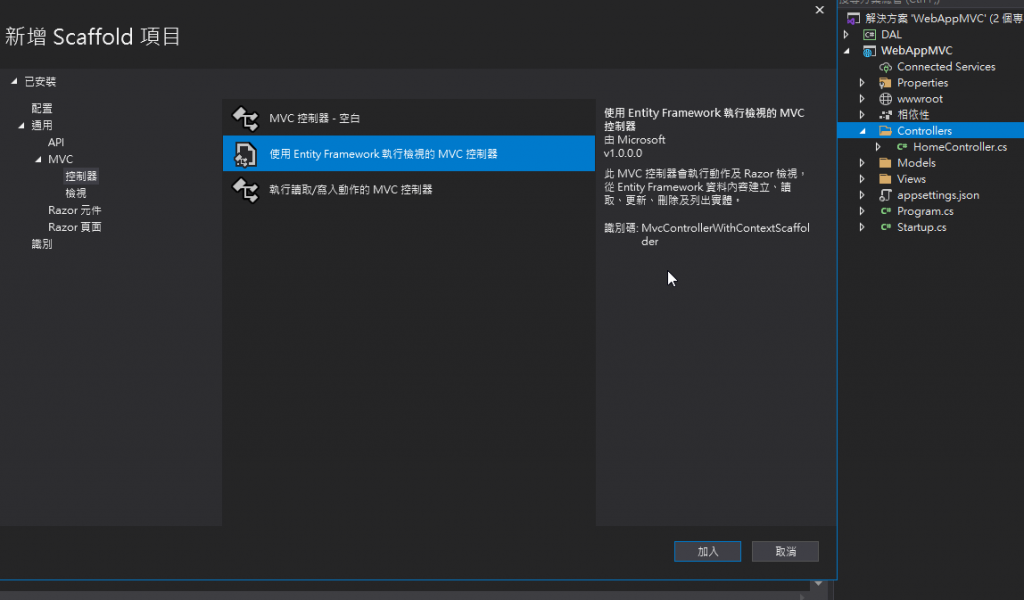Select 執行讀取/寫入動作的 MVC 控制器 template
The image size is (1024, 600).
coord(409,189)
